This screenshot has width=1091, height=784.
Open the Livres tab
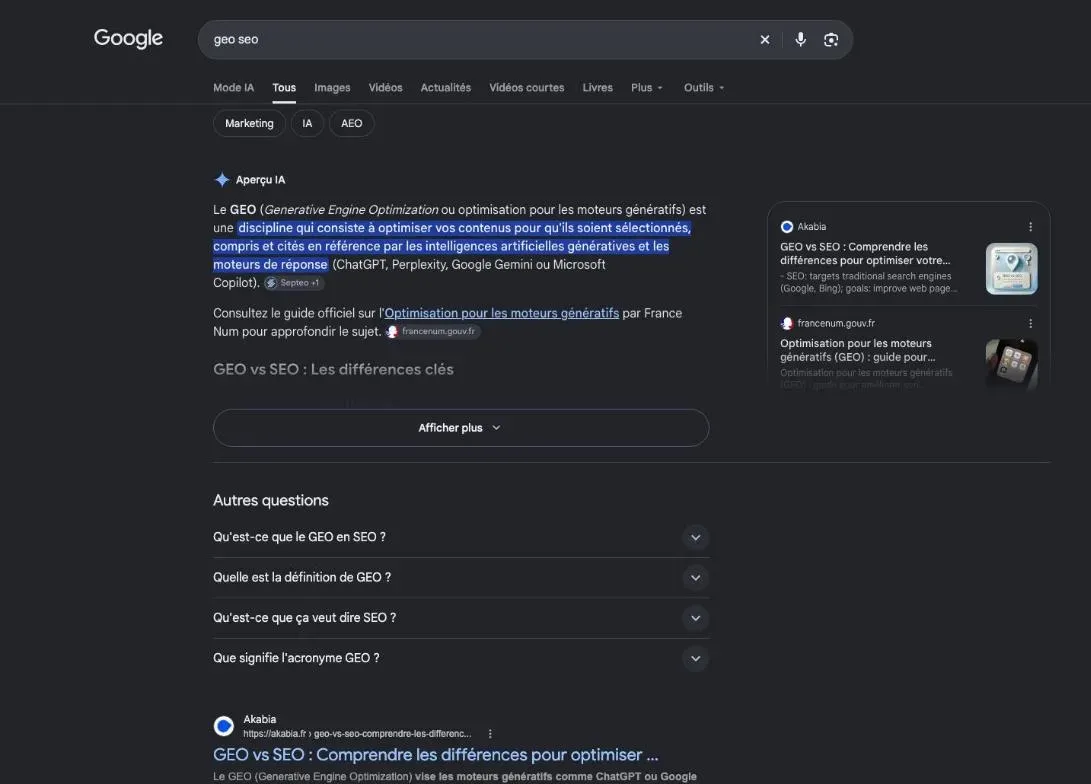click(598, 88)
